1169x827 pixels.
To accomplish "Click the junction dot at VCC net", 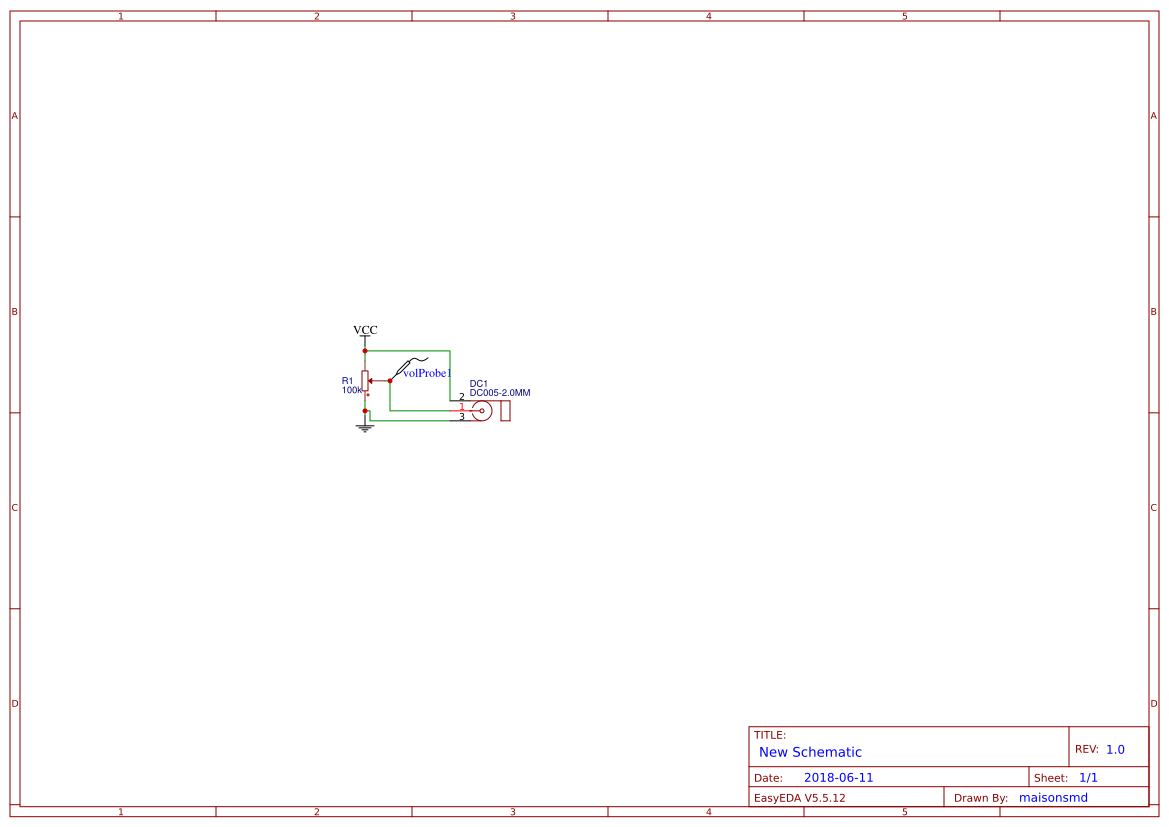I will [x=365, y=350].
